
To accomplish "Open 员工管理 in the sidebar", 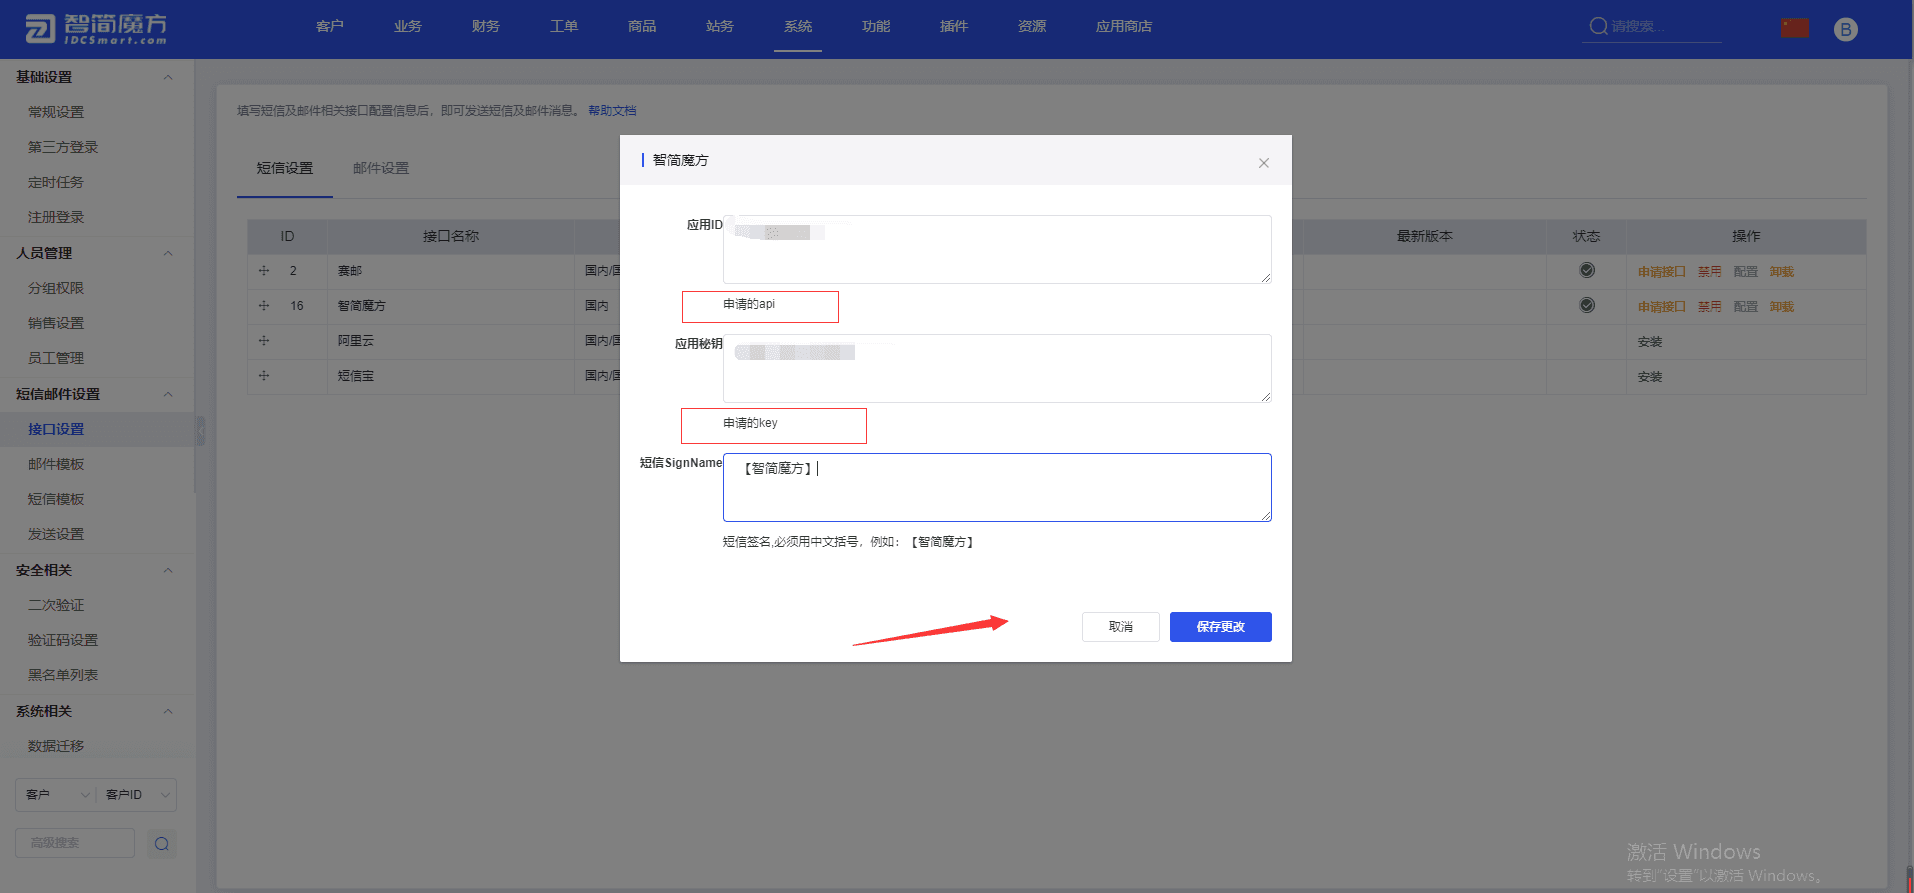I will [56, 358].
